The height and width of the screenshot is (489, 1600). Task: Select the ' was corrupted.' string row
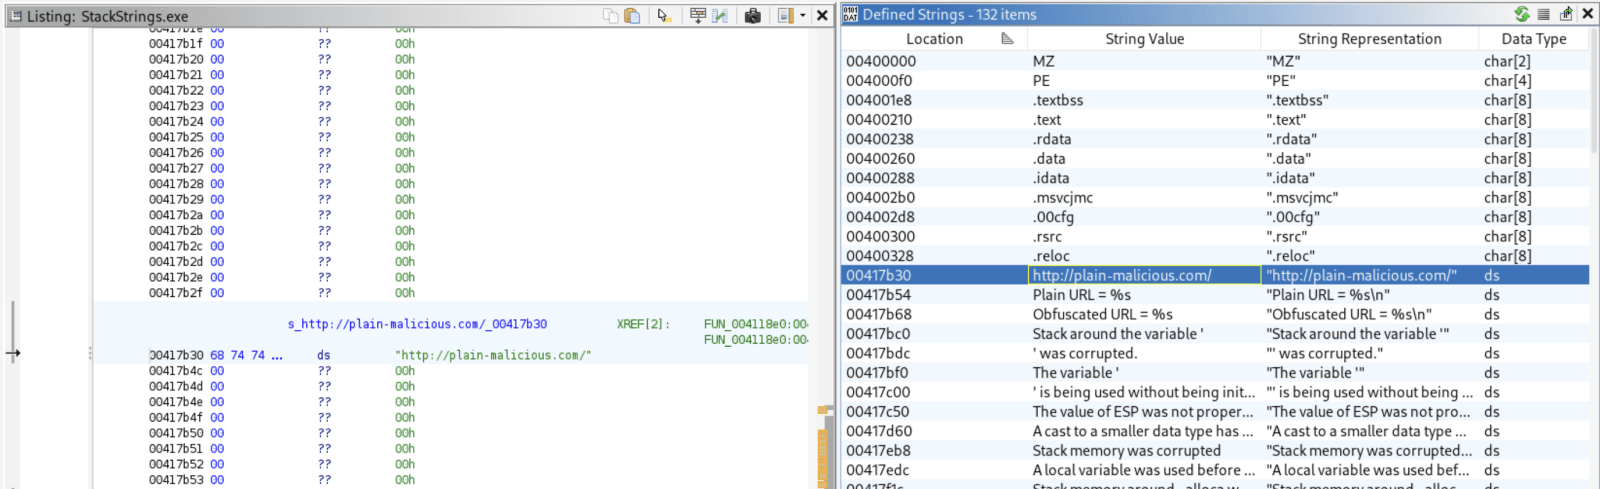(1216, 354)
